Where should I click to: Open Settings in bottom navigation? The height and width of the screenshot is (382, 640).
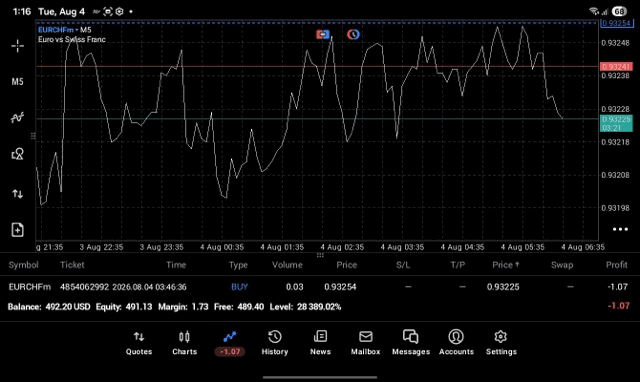501,343
